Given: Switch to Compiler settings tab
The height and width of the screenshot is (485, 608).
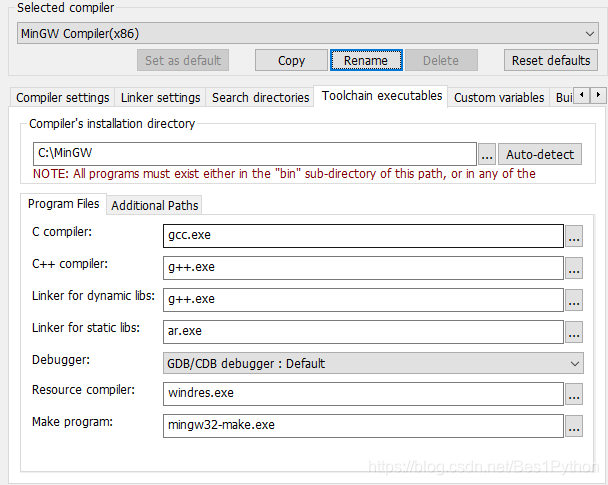Looking at the screenshot, I should pyautogui.click(x=62, y=97).
